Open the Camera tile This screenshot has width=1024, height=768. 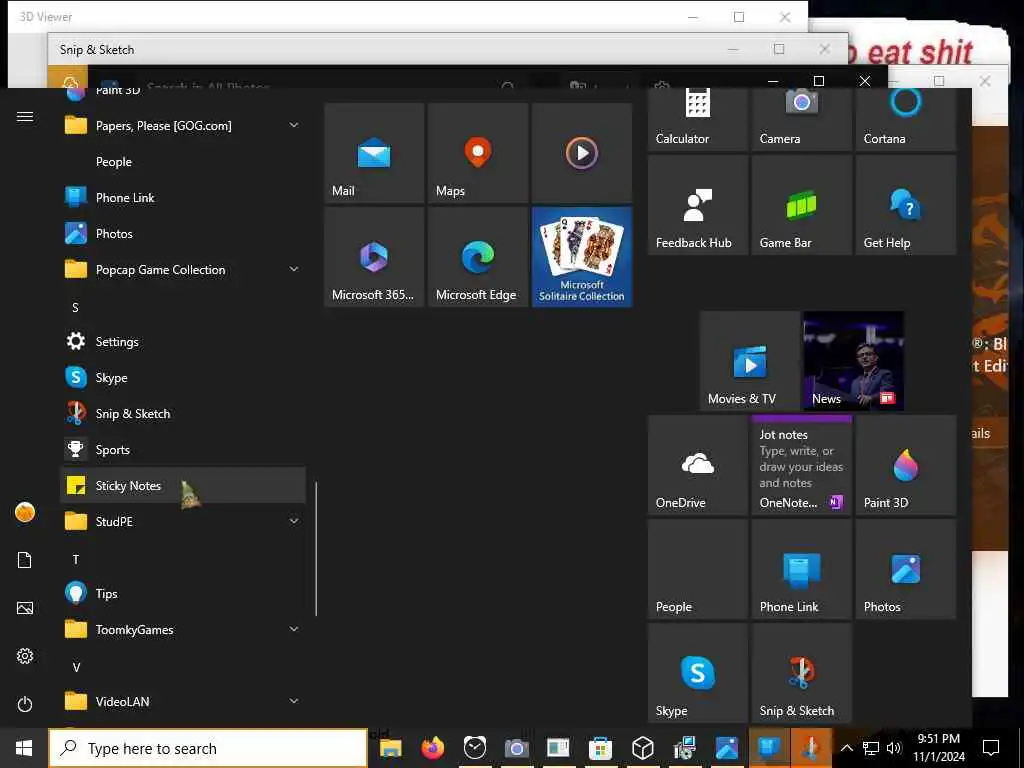pyautogui.click(x=801, y=120)
